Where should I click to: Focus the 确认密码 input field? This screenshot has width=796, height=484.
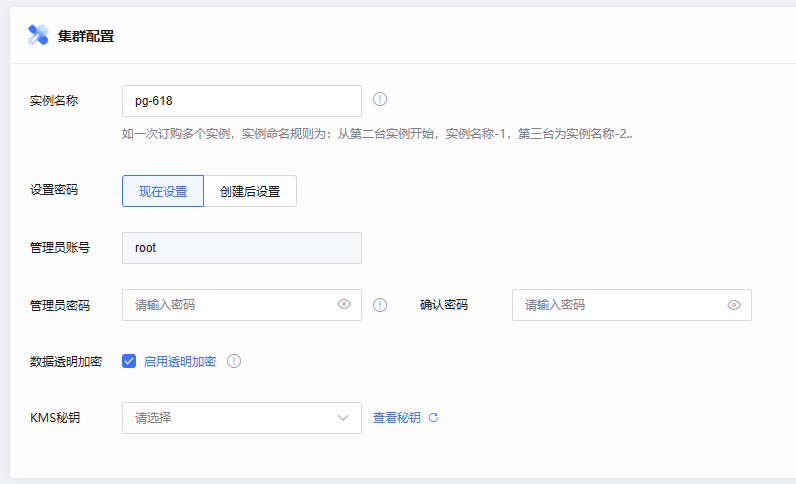(x=618, y=305)
